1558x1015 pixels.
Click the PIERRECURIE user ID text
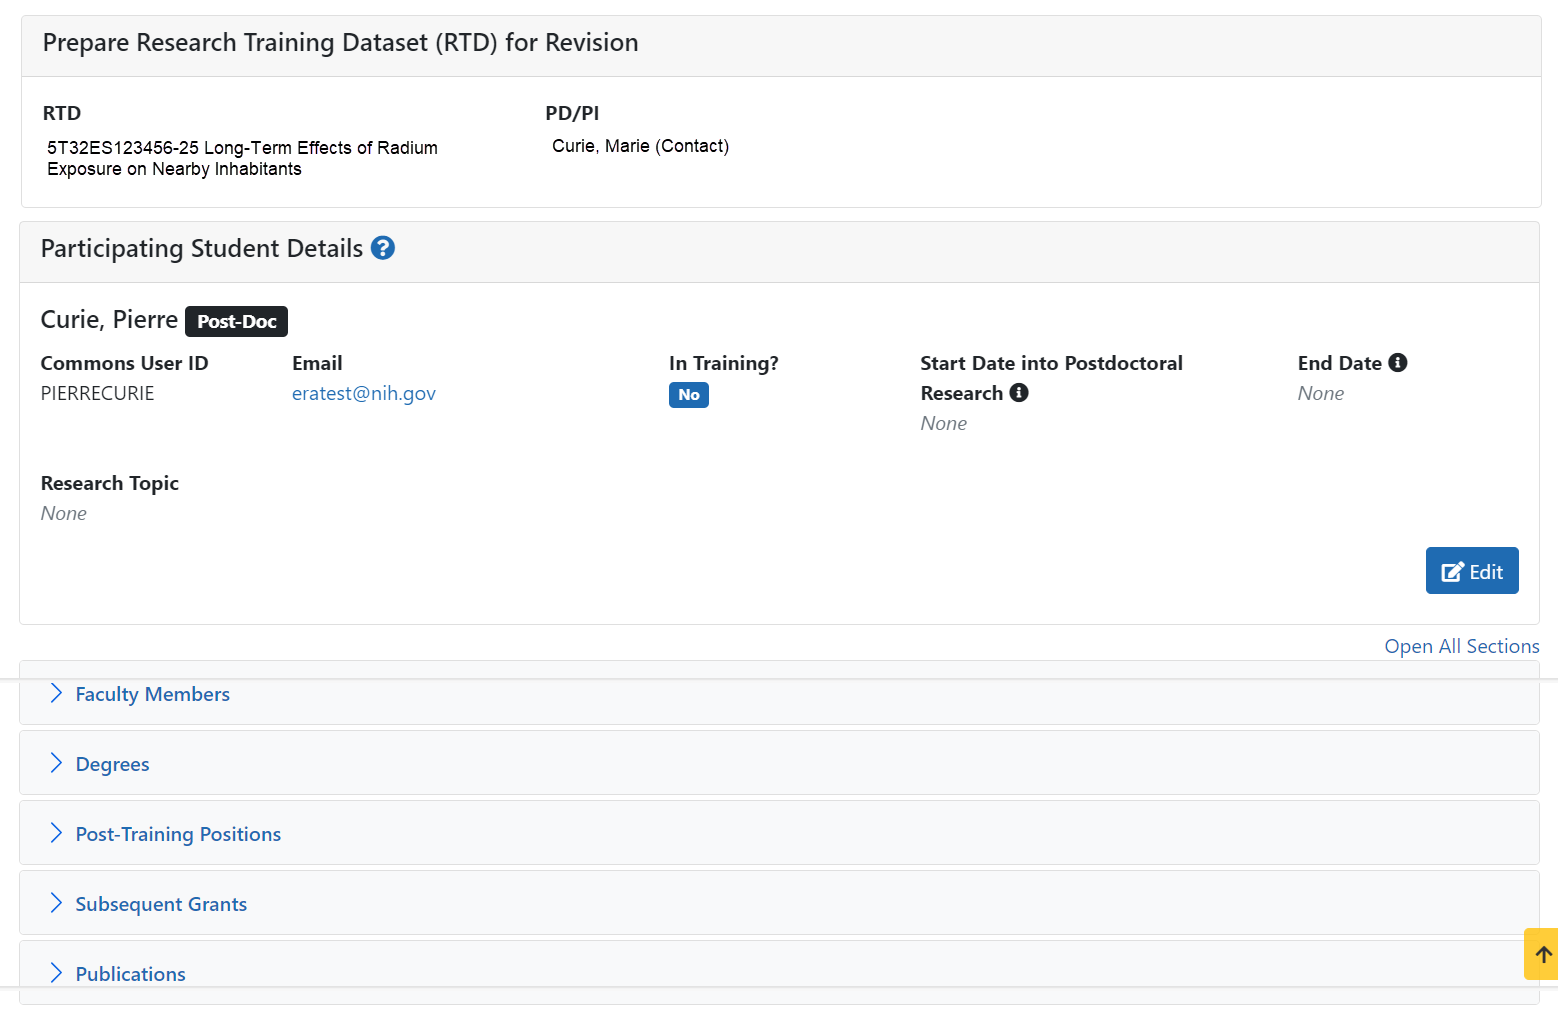98,393
